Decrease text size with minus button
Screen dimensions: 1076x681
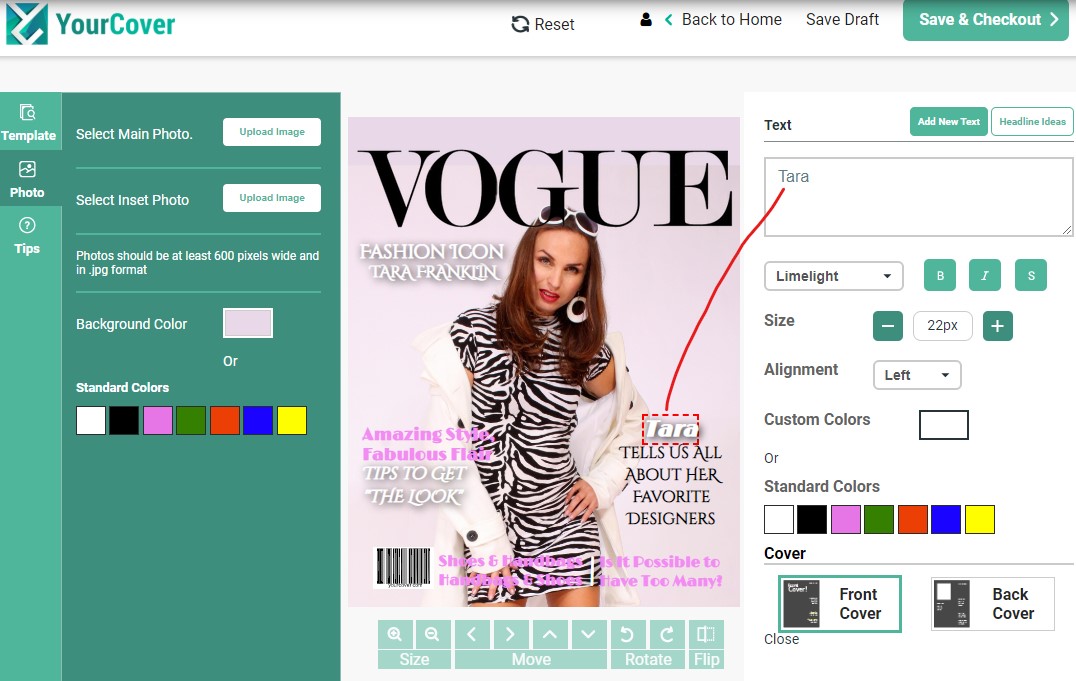coord(888,325)
